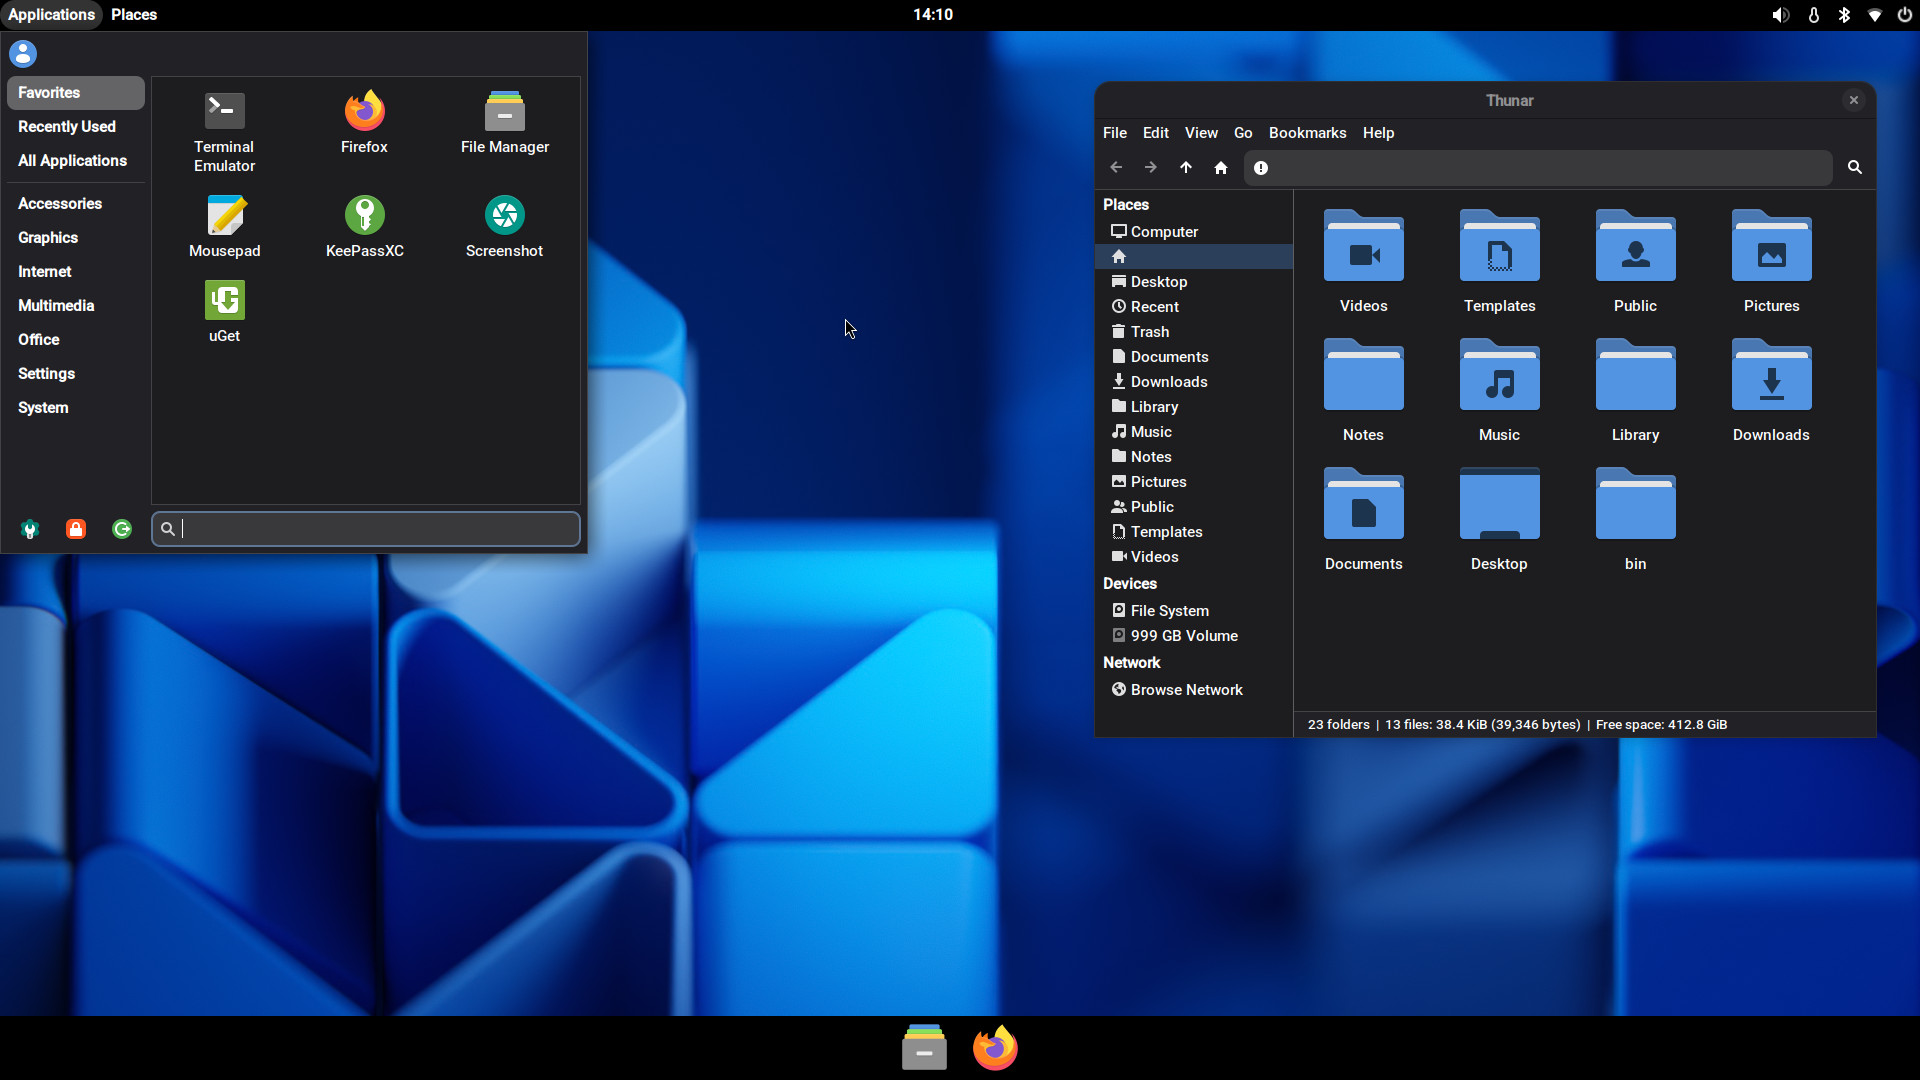Click Thunar's home folder toolbar button

pyautogui.click(x=1220, y=168)
